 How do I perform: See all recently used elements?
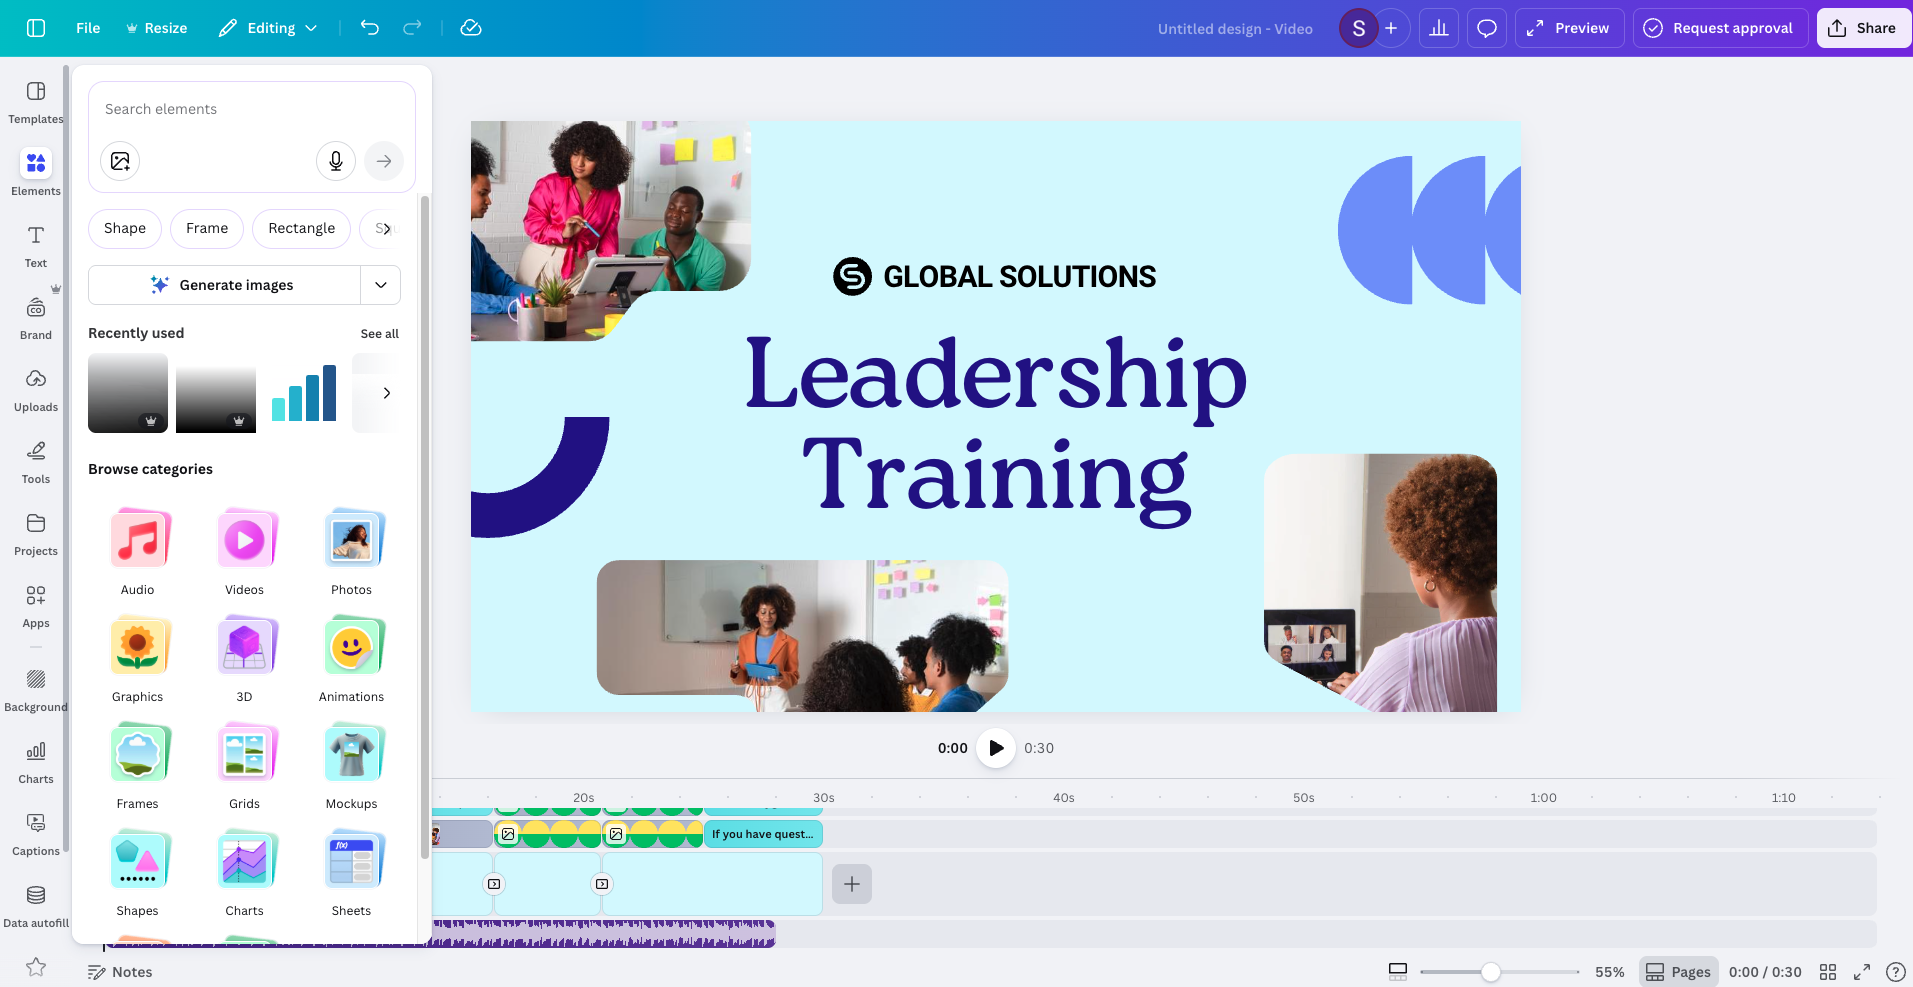click(x=379, y=334)
